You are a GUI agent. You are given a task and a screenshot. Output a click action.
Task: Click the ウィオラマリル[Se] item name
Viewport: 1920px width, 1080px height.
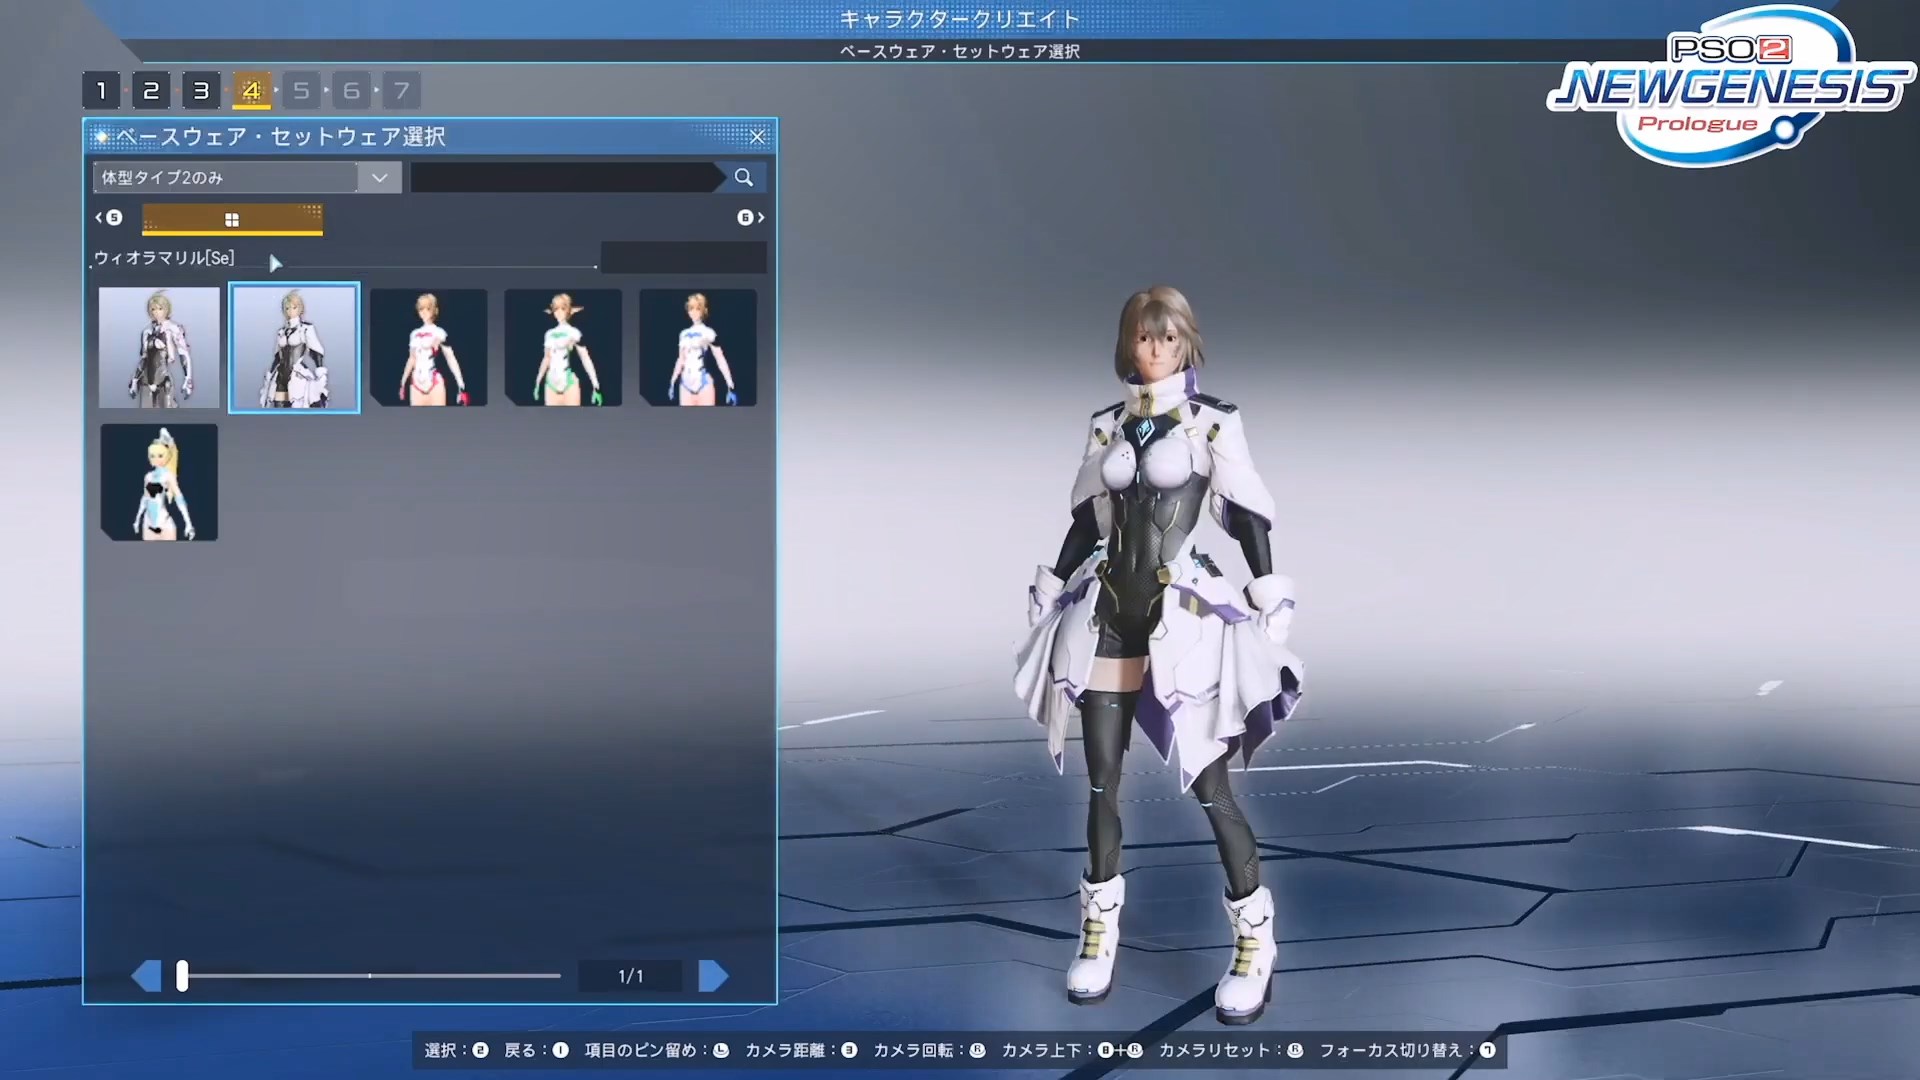tap(164, 258)
